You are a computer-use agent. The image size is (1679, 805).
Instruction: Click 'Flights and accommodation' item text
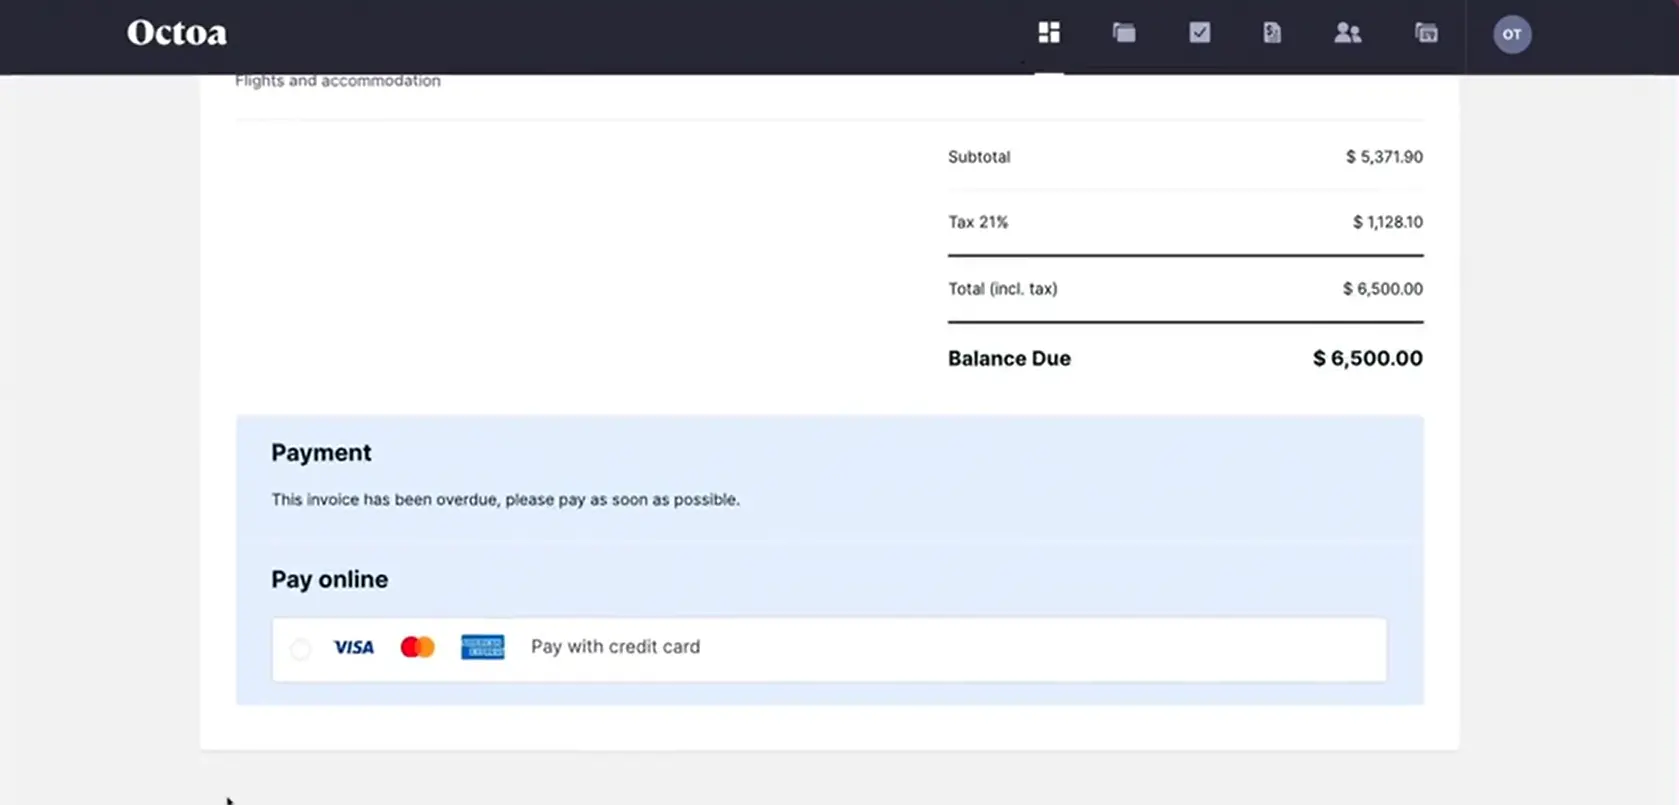(337, 81)
